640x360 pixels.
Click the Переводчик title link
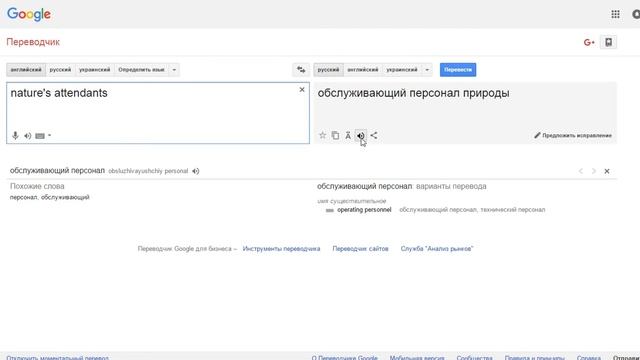pyautogui.click(x=33, y=42)
